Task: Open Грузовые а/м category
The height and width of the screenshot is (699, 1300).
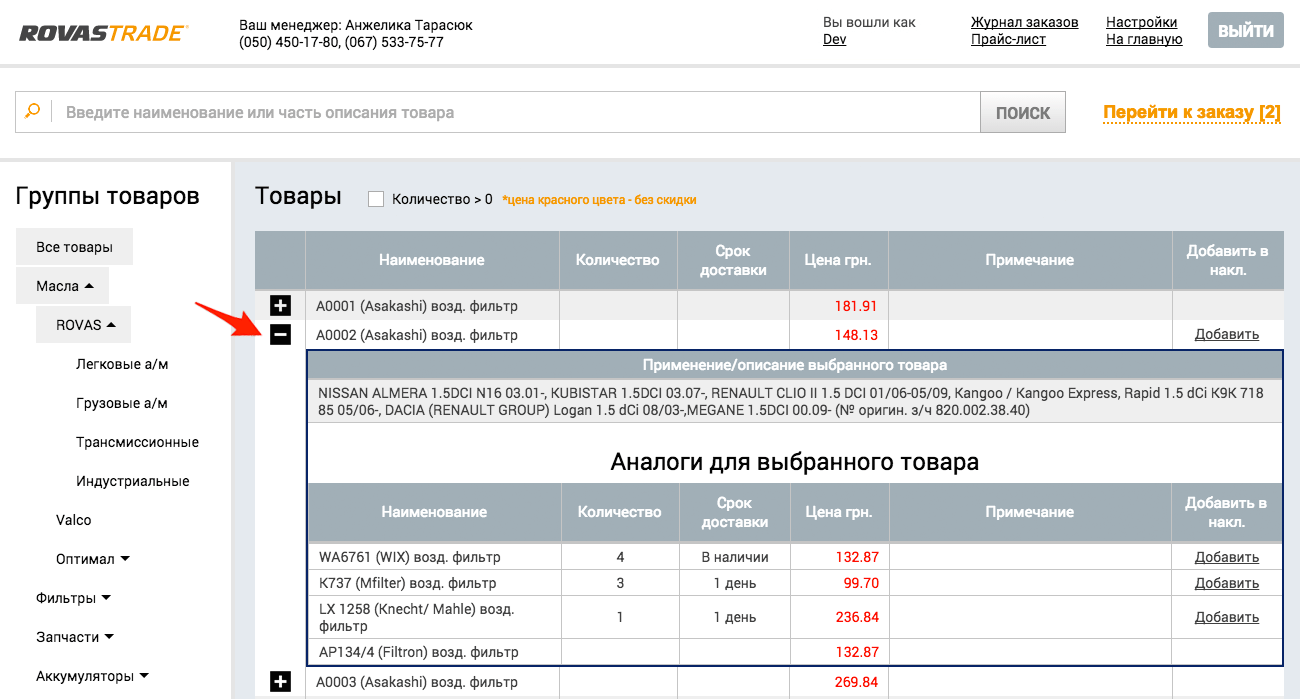Action: (122, 403)
